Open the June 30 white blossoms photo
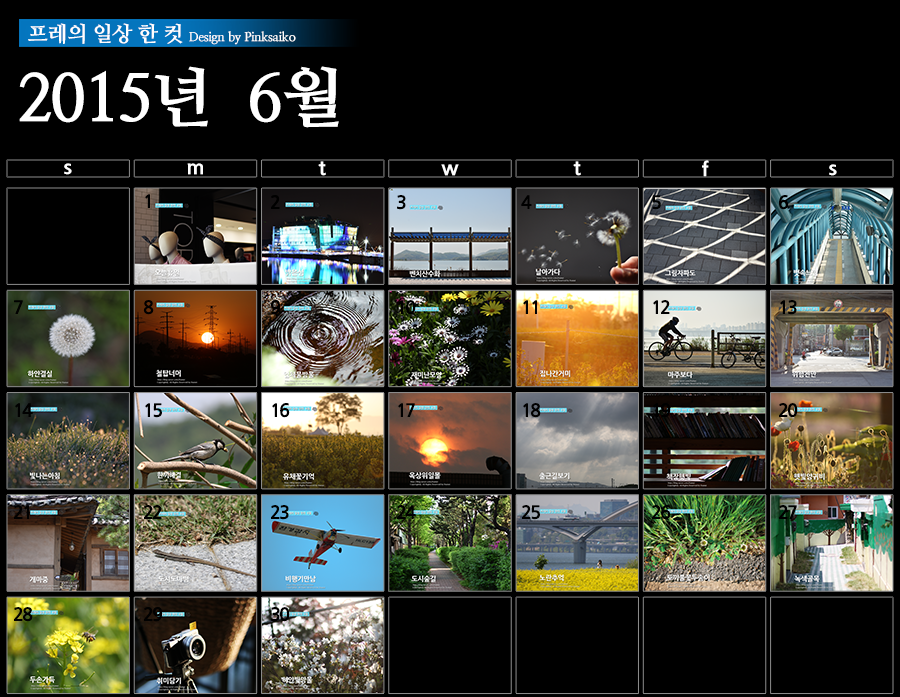 pyautogui.click(x=322, y=645)
